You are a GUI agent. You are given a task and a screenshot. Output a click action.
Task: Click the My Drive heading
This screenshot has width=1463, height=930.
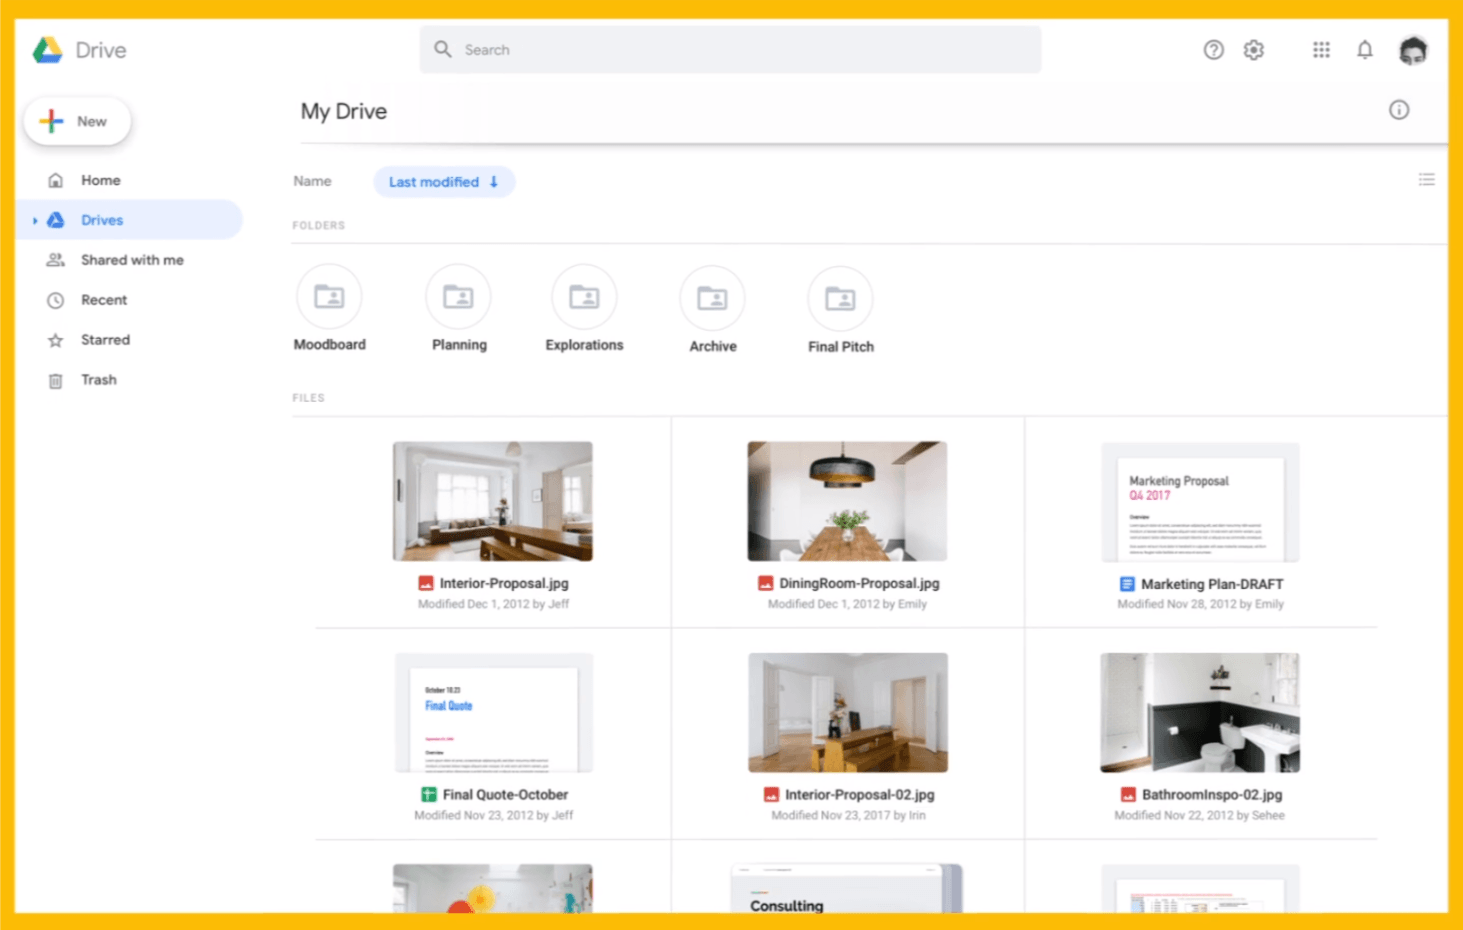coord(344,111)
